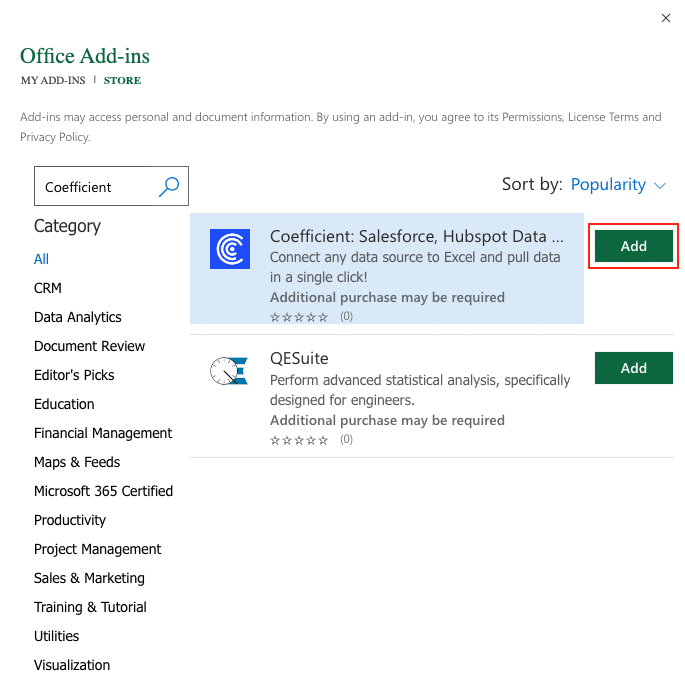Screen dimensions: 685x699
Task: Click the search magnifier icon
Action: pos(169,186)
